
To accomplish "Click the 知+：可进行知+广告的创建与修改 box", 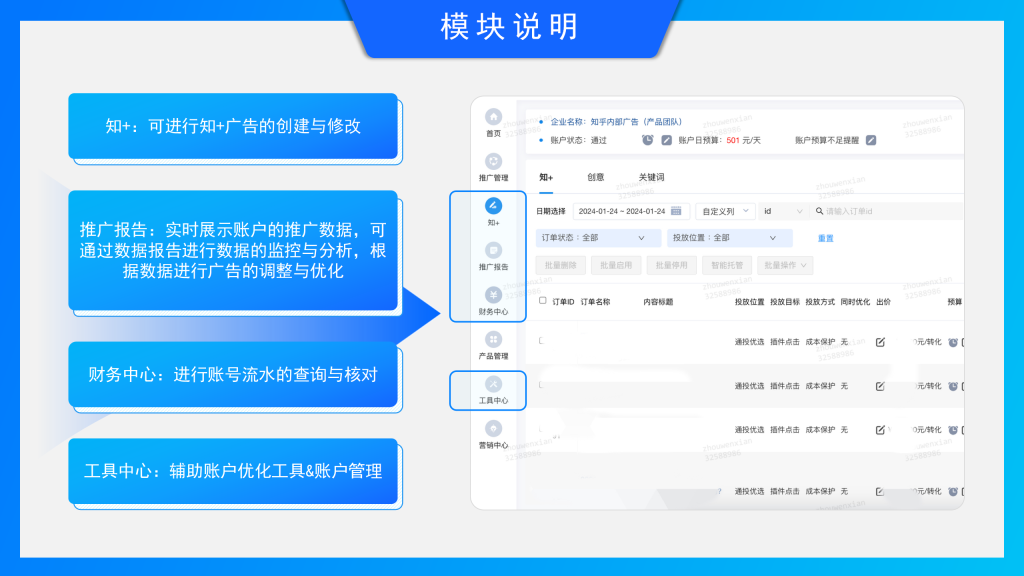I will (233, 126).
